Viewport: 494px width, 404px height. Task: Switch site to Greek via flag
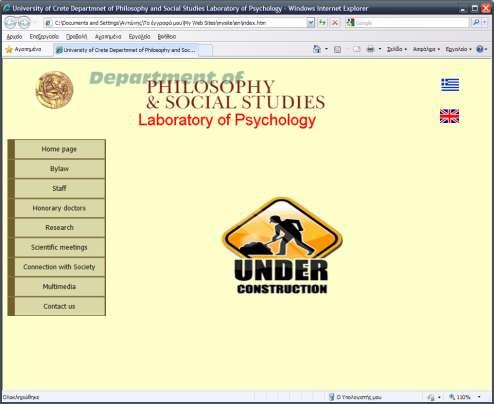pos(450,85)
